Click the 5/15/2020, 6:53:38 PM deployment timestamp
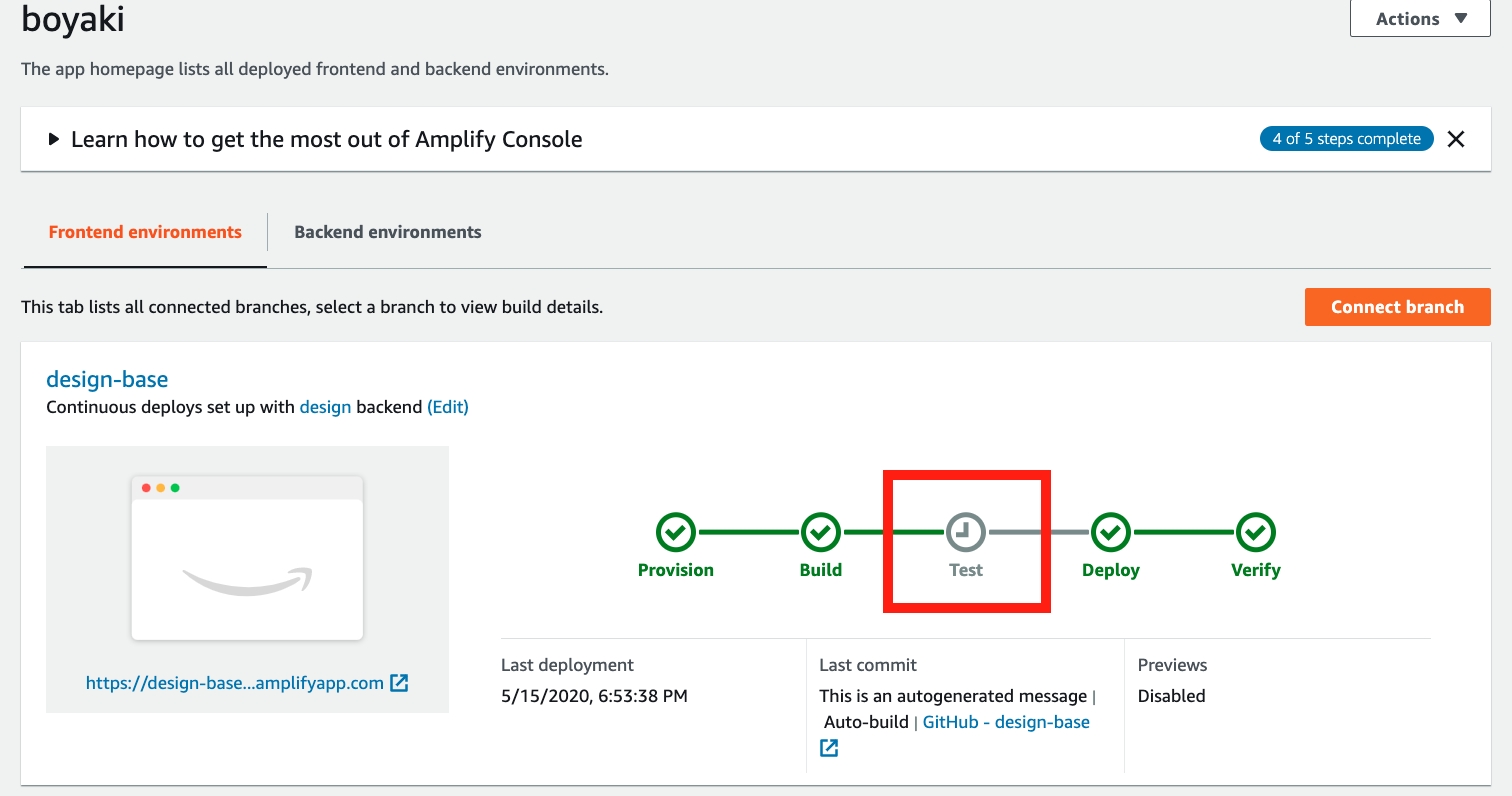Viewport: 1512px width, 796px height. (594, 696)
